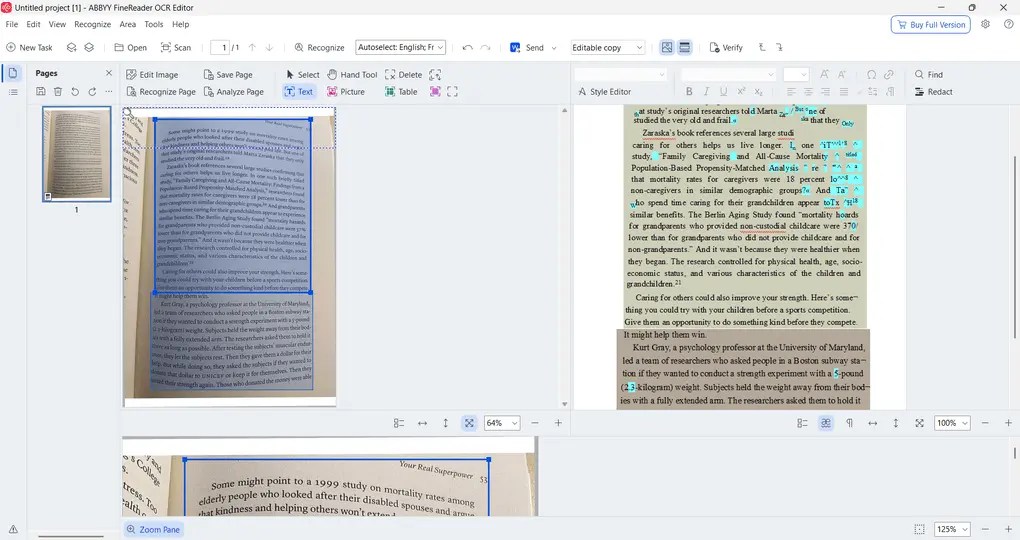Click Save Page in the image toolbar

[228, 75]
